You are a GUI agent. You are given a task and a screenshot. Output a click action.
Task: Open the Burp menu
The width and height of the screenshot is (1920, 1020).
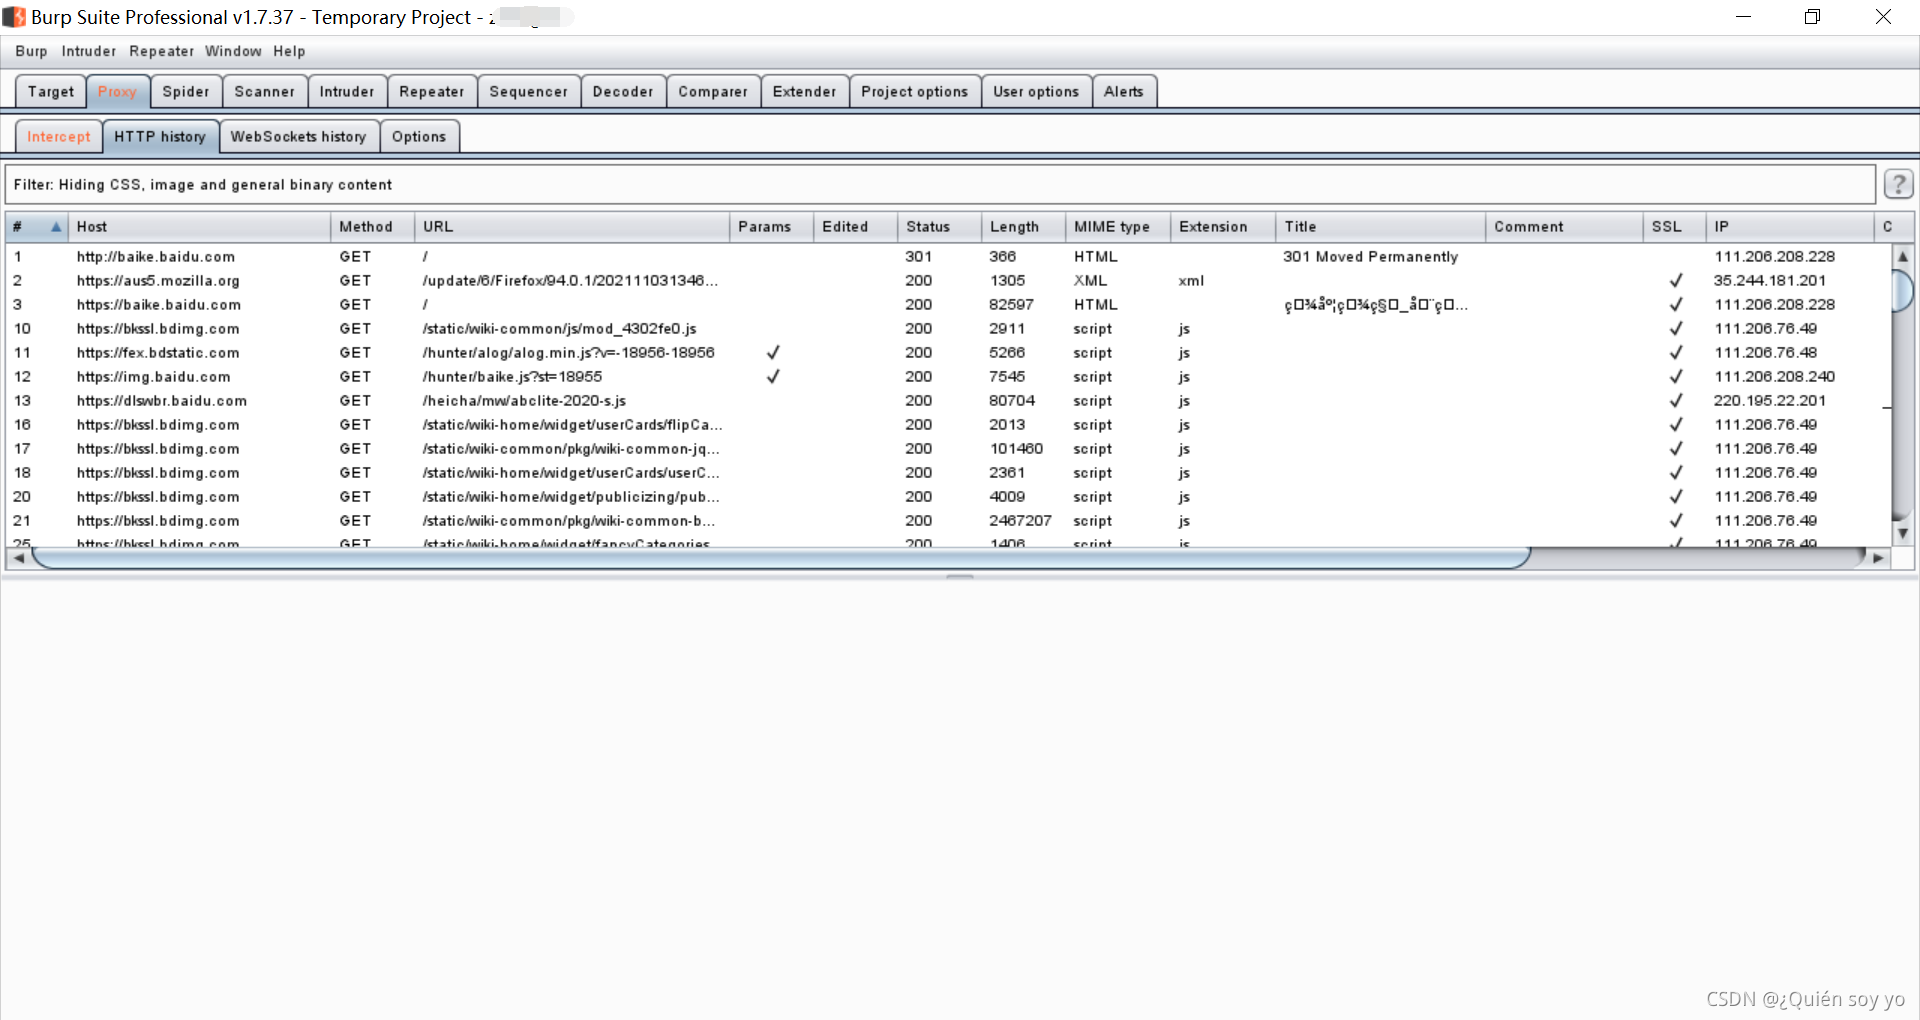pos(31,51)
